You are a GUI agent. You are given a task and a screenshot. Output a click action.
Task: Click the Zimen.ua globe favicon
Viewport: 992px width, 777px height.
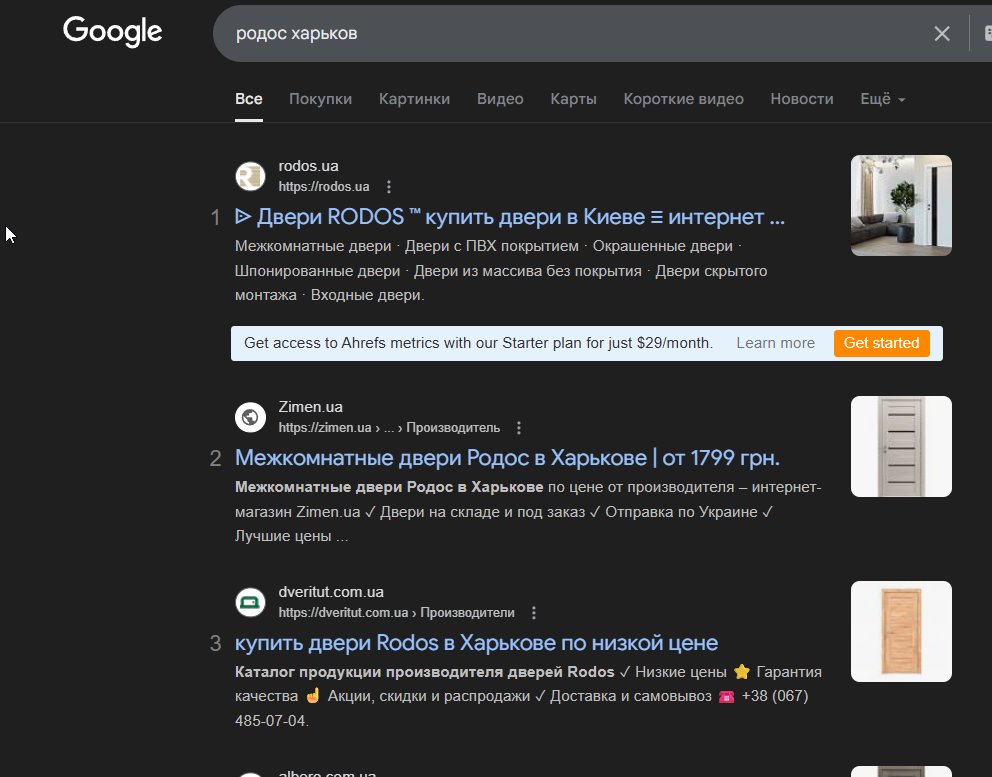tap(251, 417)
